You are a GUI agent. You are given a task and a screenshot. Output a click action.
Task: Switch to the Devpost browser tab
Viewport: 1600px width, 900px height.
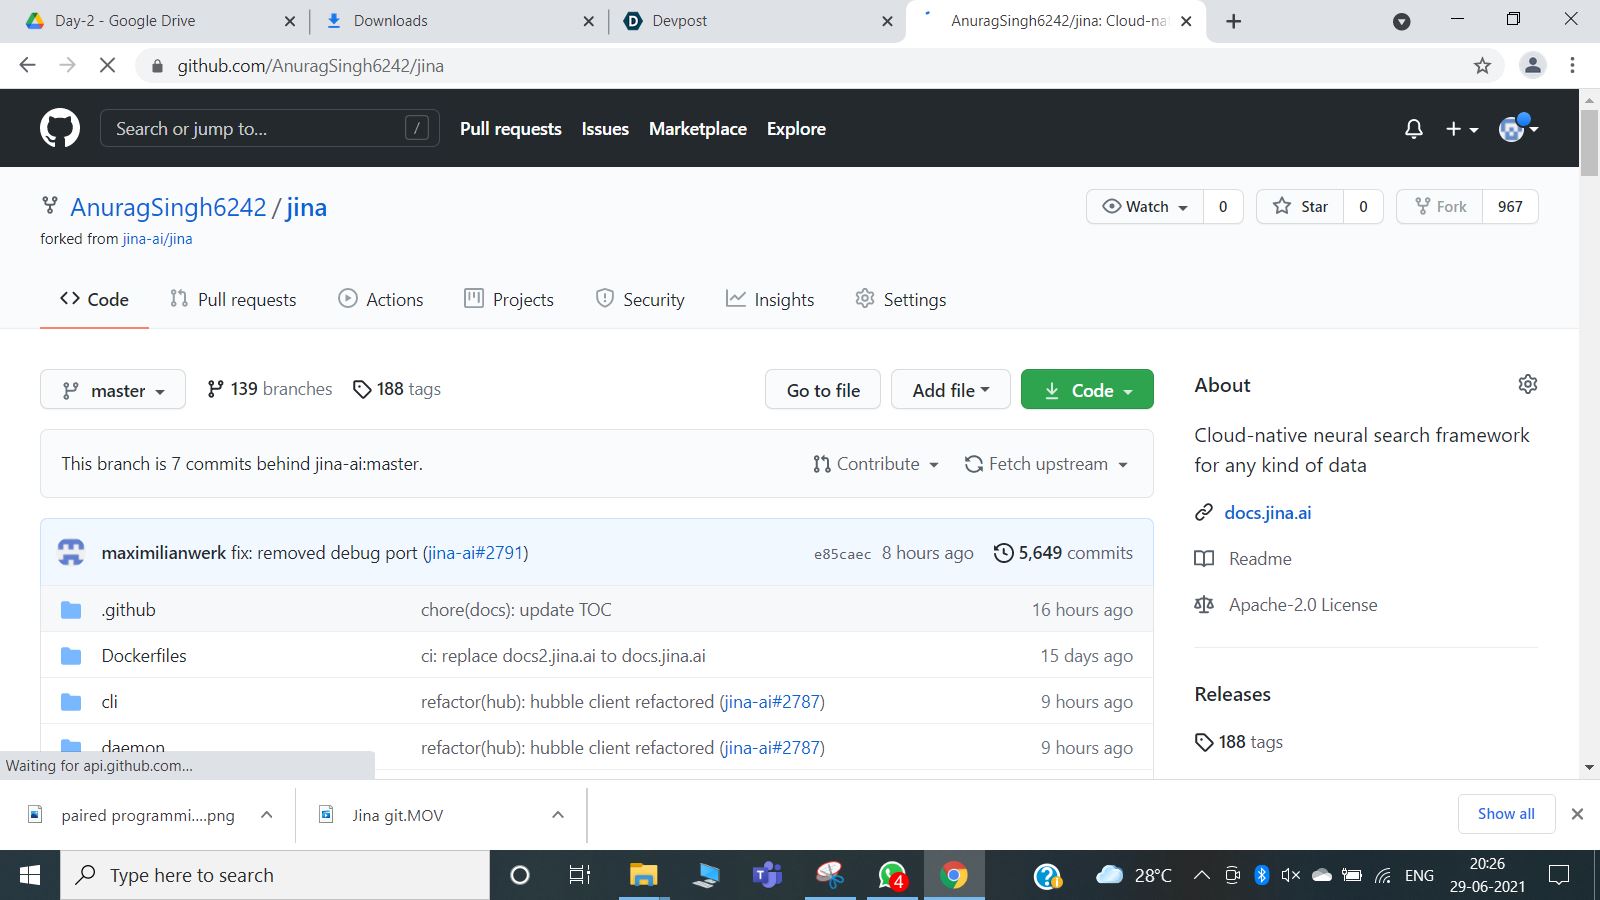click(756, 21)
